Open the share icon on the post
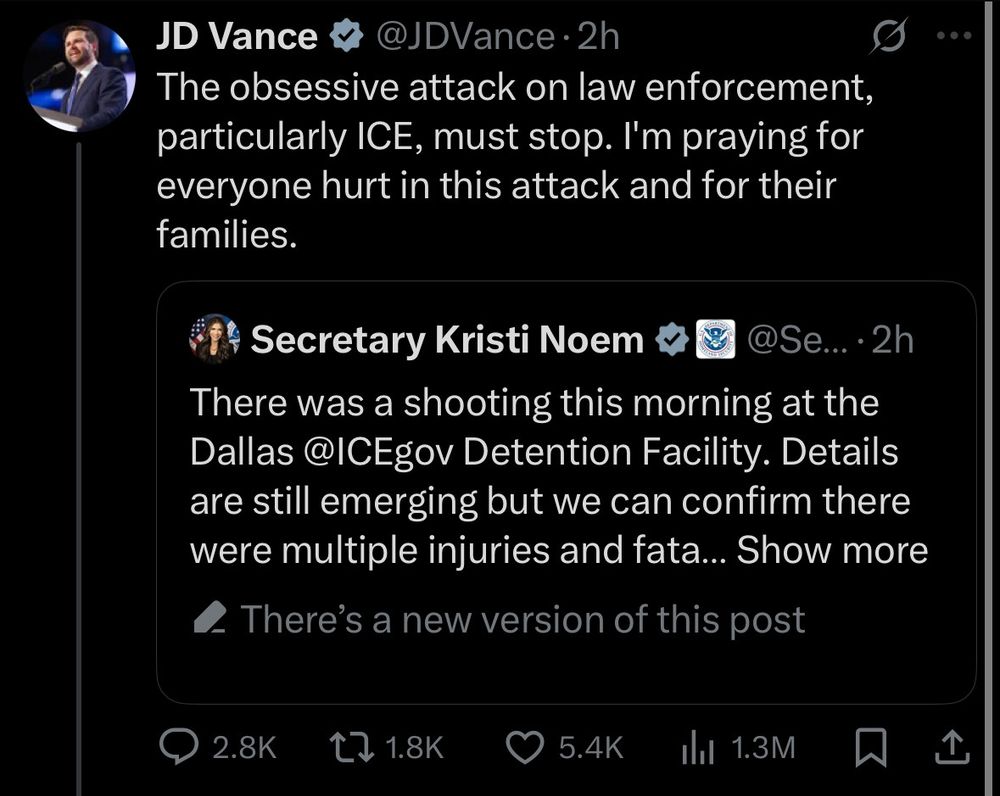 pyautogui.click(x=952, y=745)
